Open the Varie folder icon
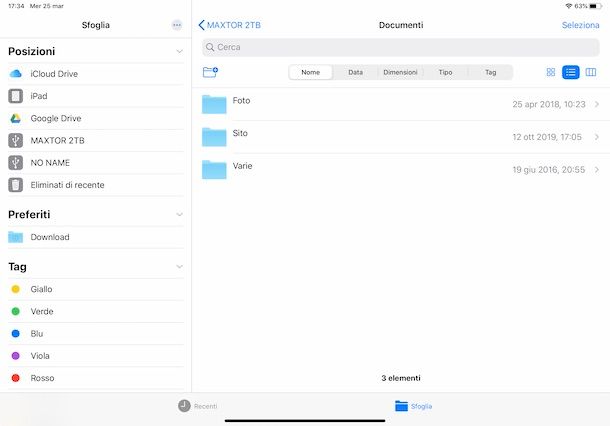 [x=214, y=170]
